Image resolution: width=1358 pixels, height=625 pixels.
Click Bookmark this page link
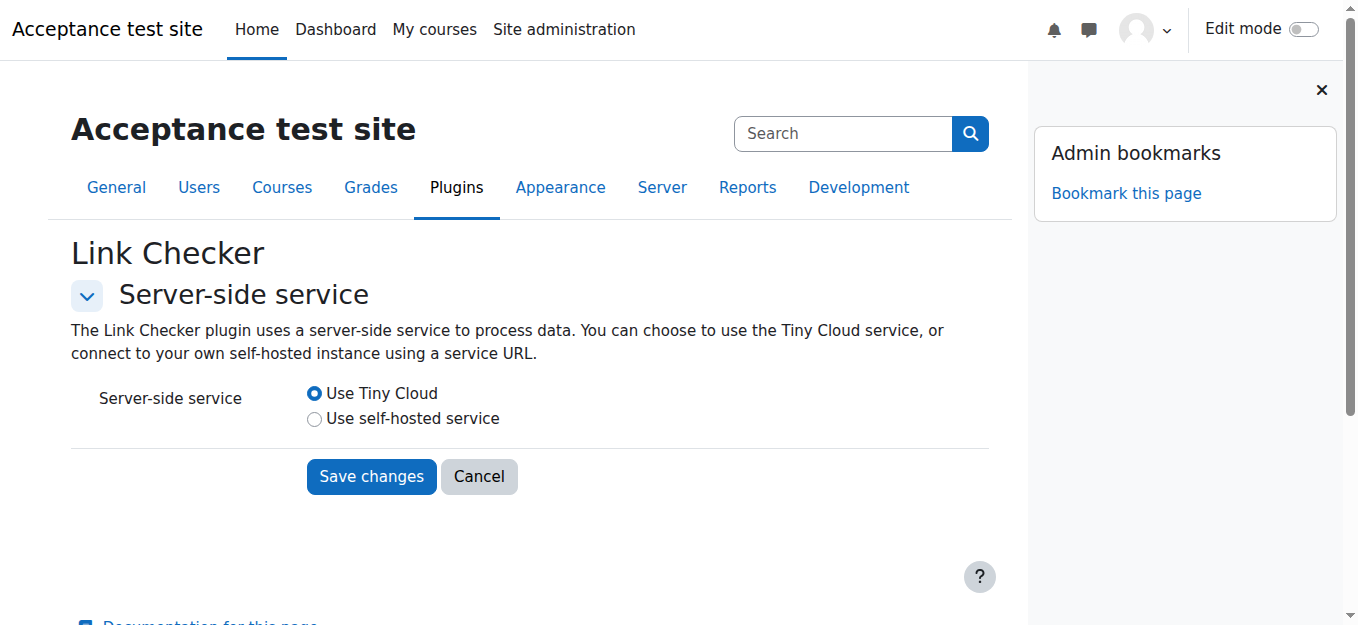point(1126,194)
